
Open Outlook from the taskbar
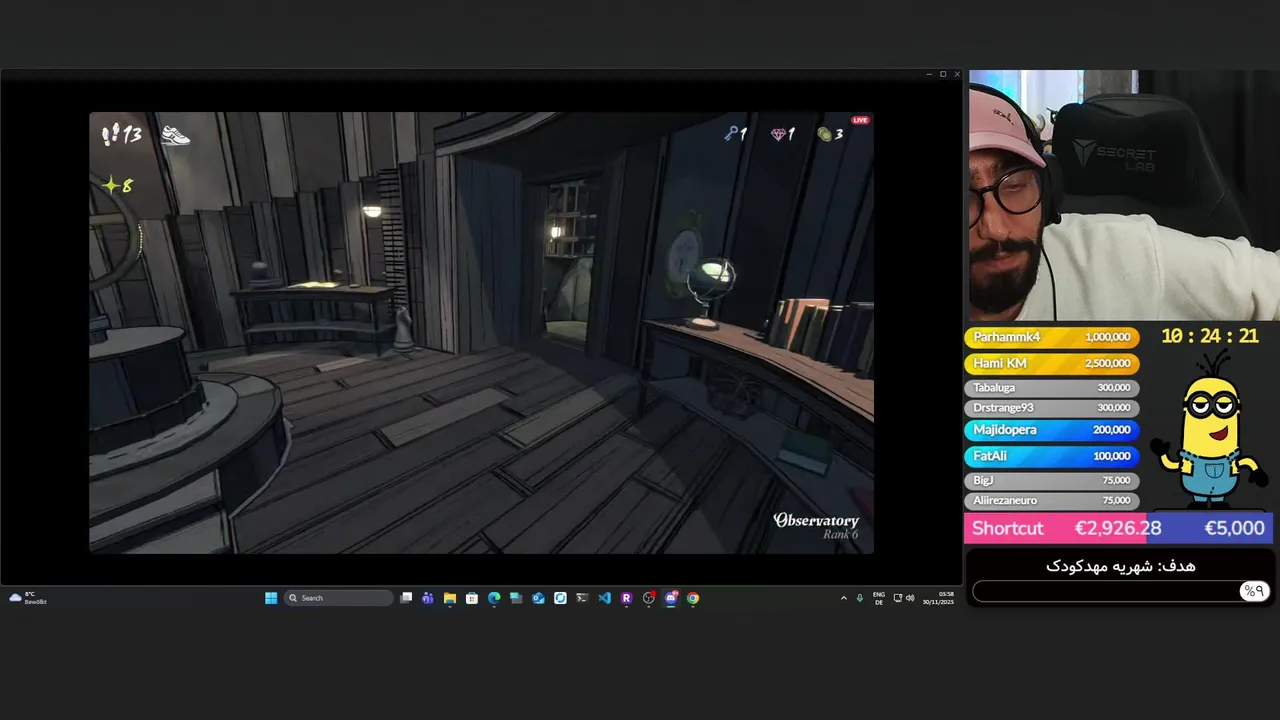pos(538,598)
